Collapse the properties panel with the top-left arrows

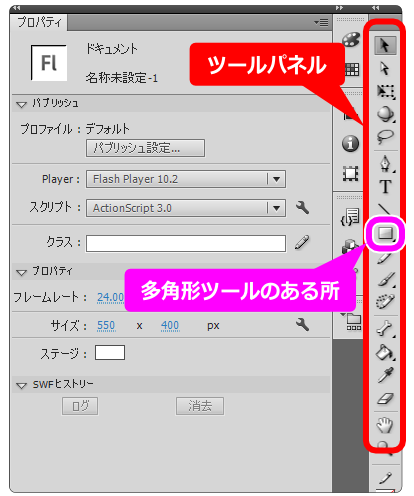(x=17, y=7)
